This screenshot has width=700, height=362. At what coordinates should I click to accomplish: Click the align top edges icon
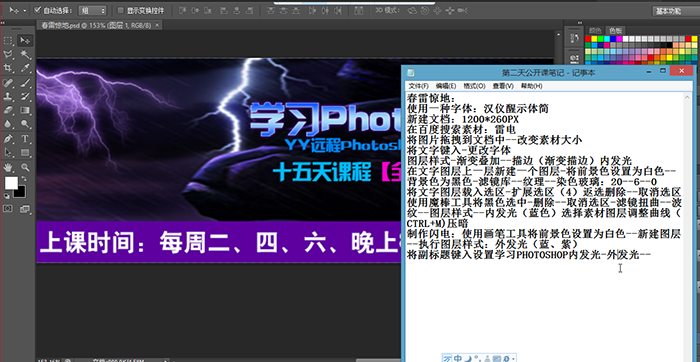click(x=183, y=10)
